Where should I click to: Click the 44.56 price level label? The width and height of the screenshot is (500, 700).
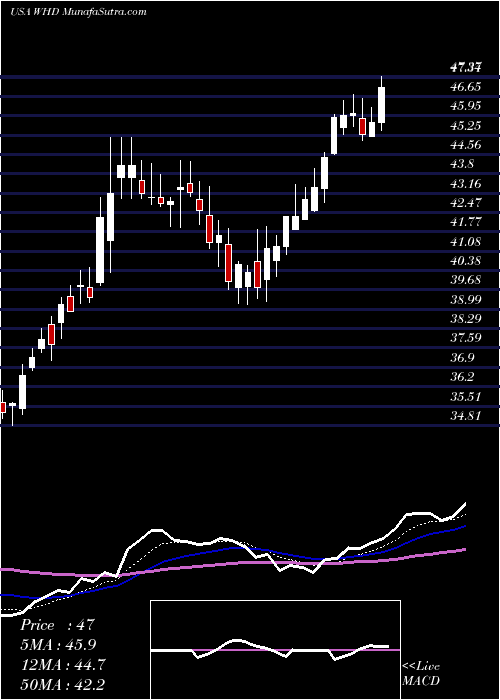click(x=466, y=145)
